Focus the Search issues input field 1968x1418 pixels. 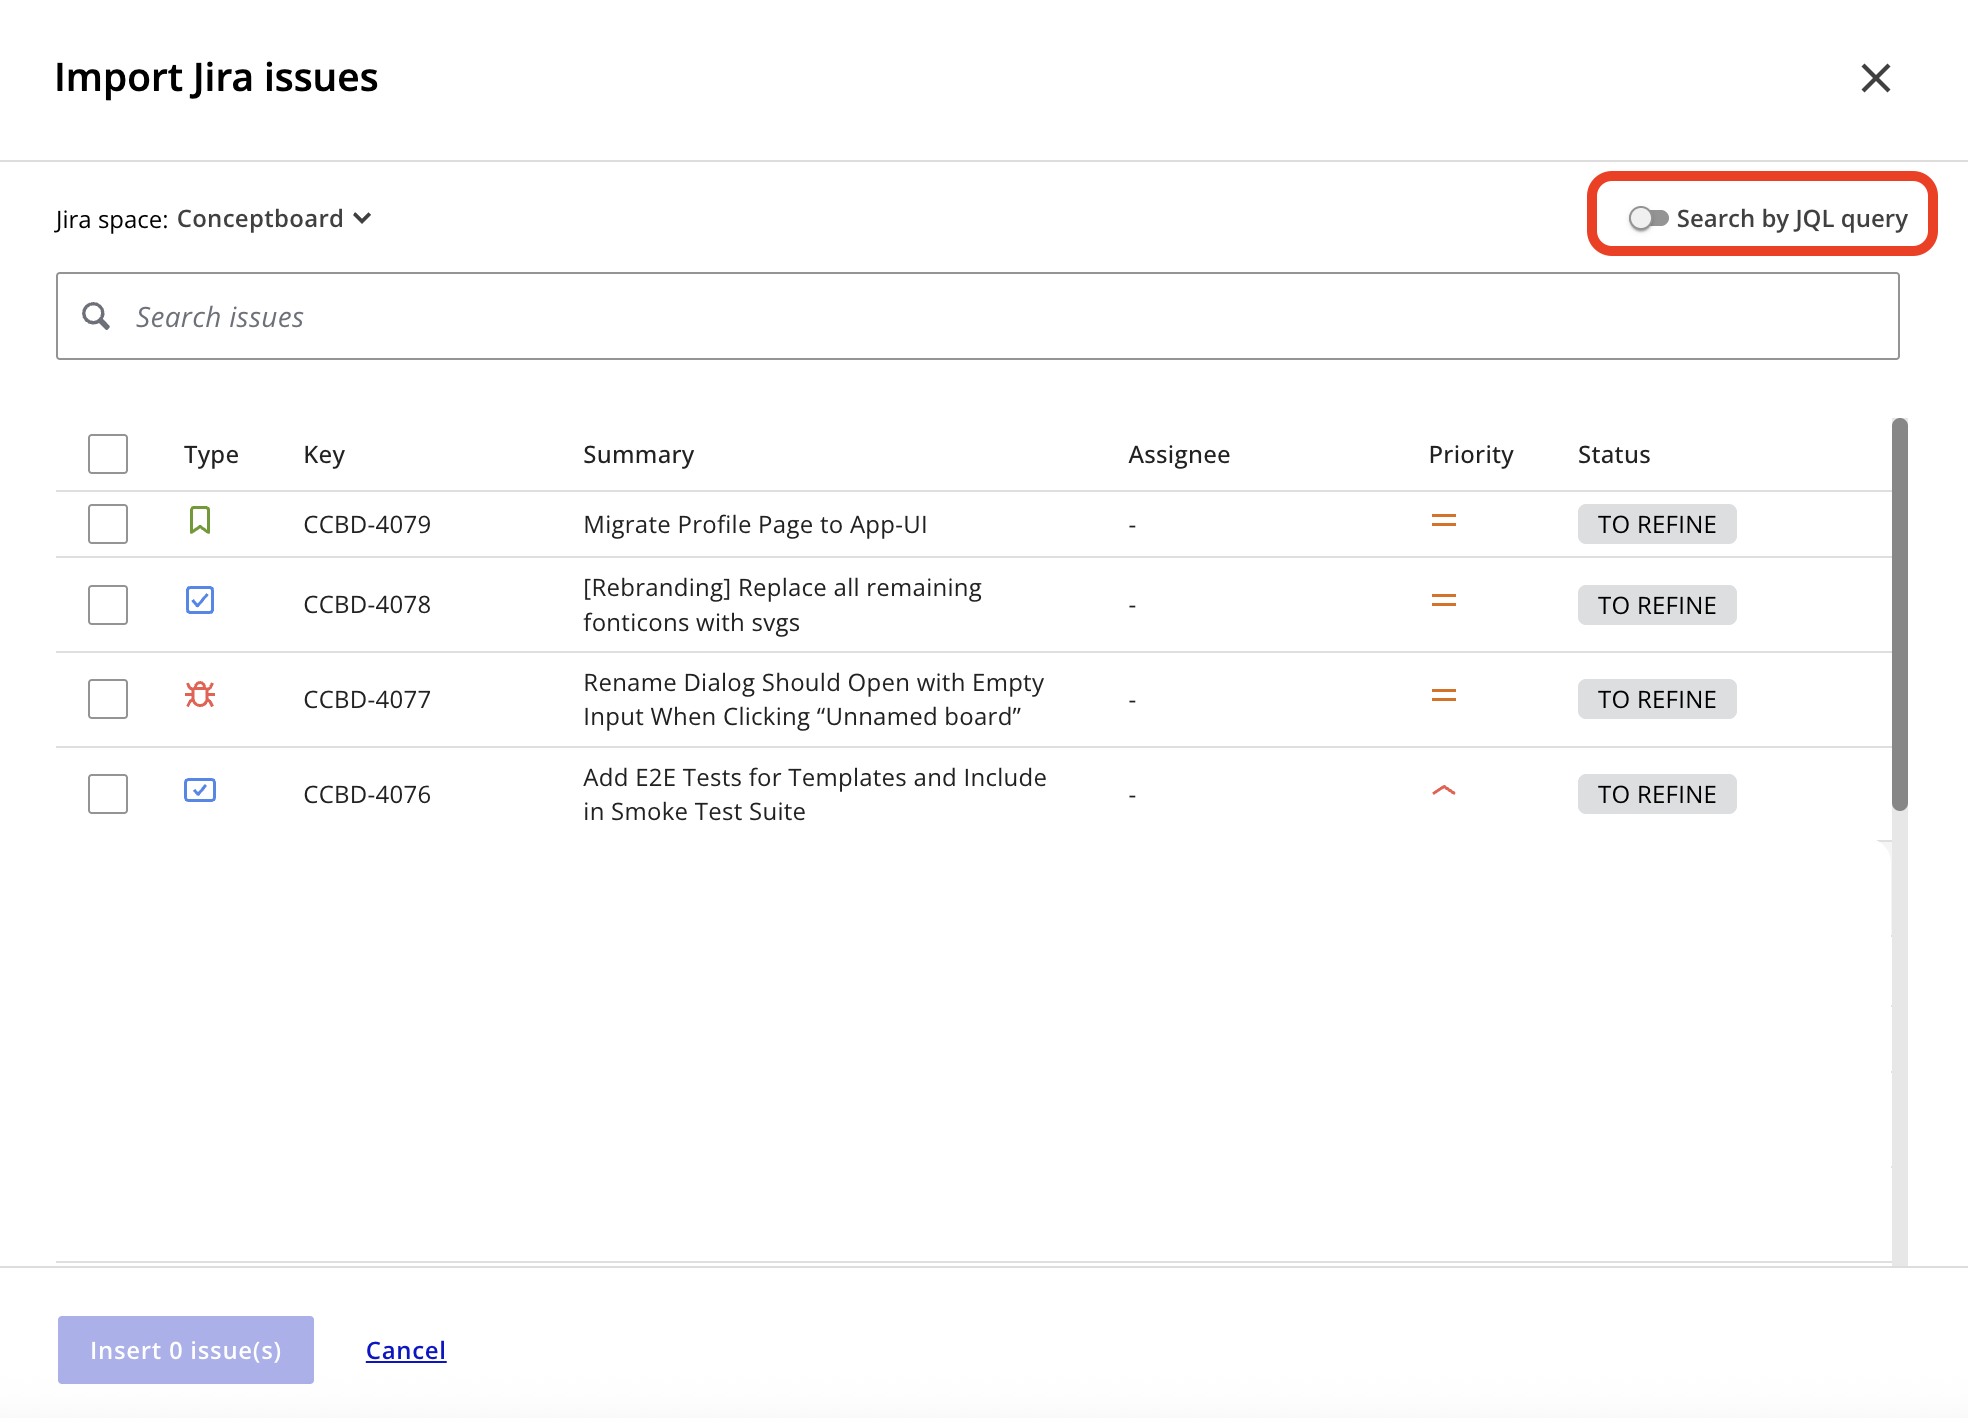click(x=1000, y=317)
